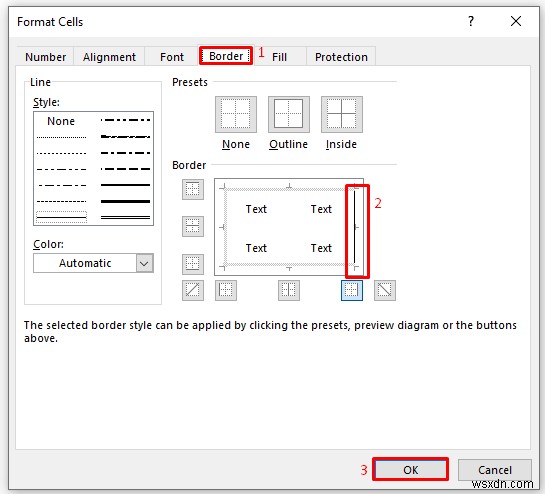The height and width of the screenshot is (494, 545).
Task: Click the None preset icon
Action: tap(236, 114)
